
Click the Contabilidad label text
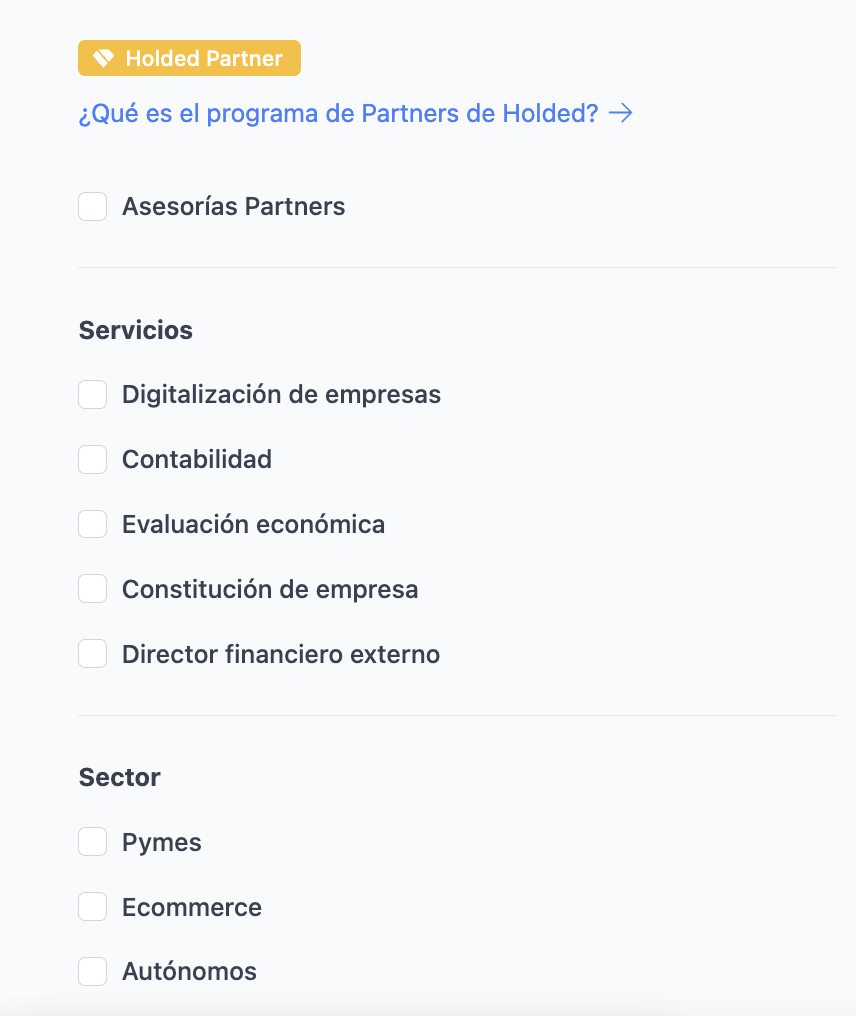197,459
